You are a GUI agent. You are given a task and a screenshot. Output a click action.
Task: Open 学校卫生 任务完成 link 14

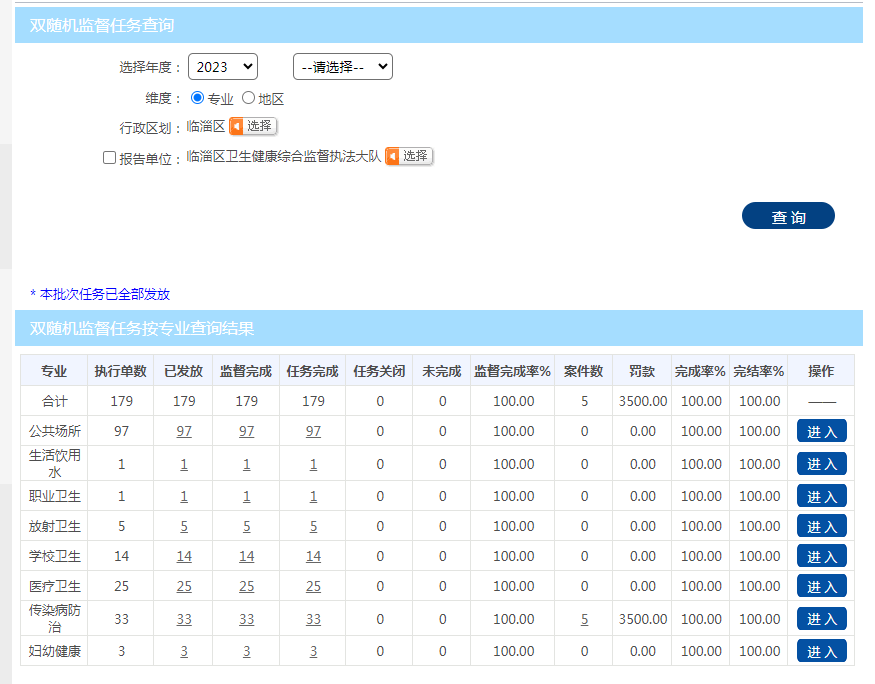coord(313,556)
